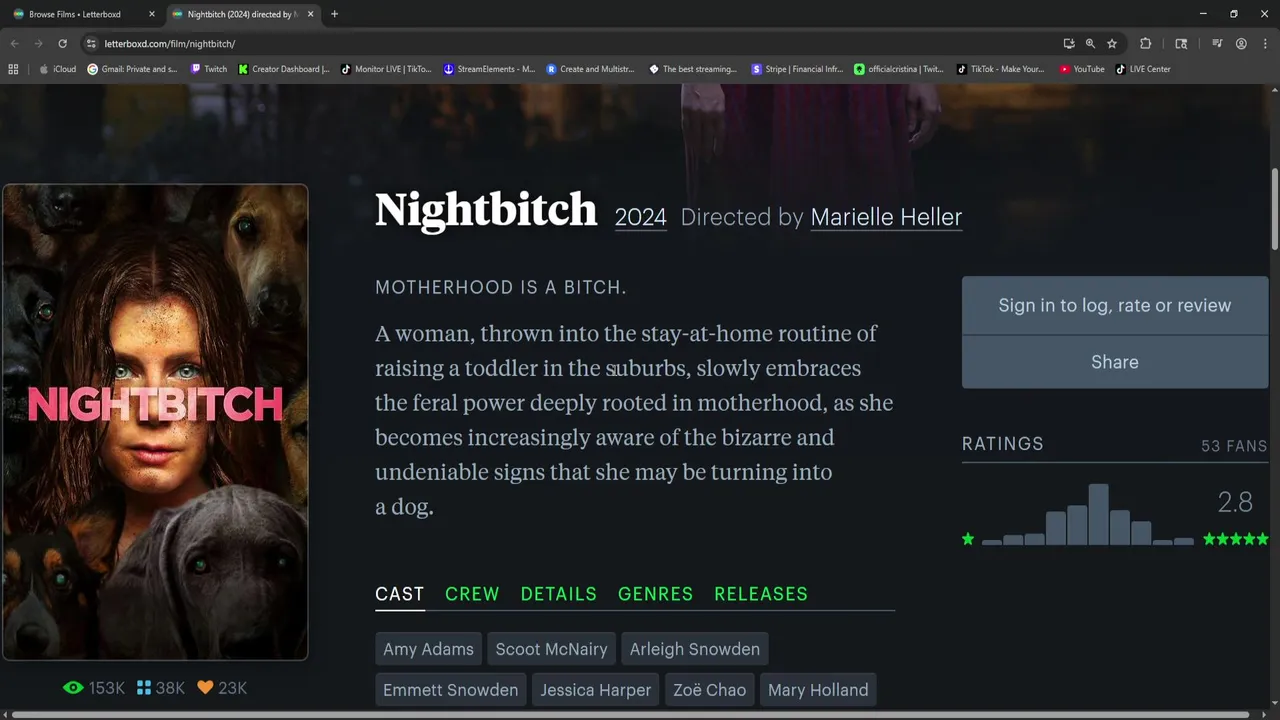Open Jessica Harper cast link
Viewport: 1280px width, 720px height.
pos(596,690)
